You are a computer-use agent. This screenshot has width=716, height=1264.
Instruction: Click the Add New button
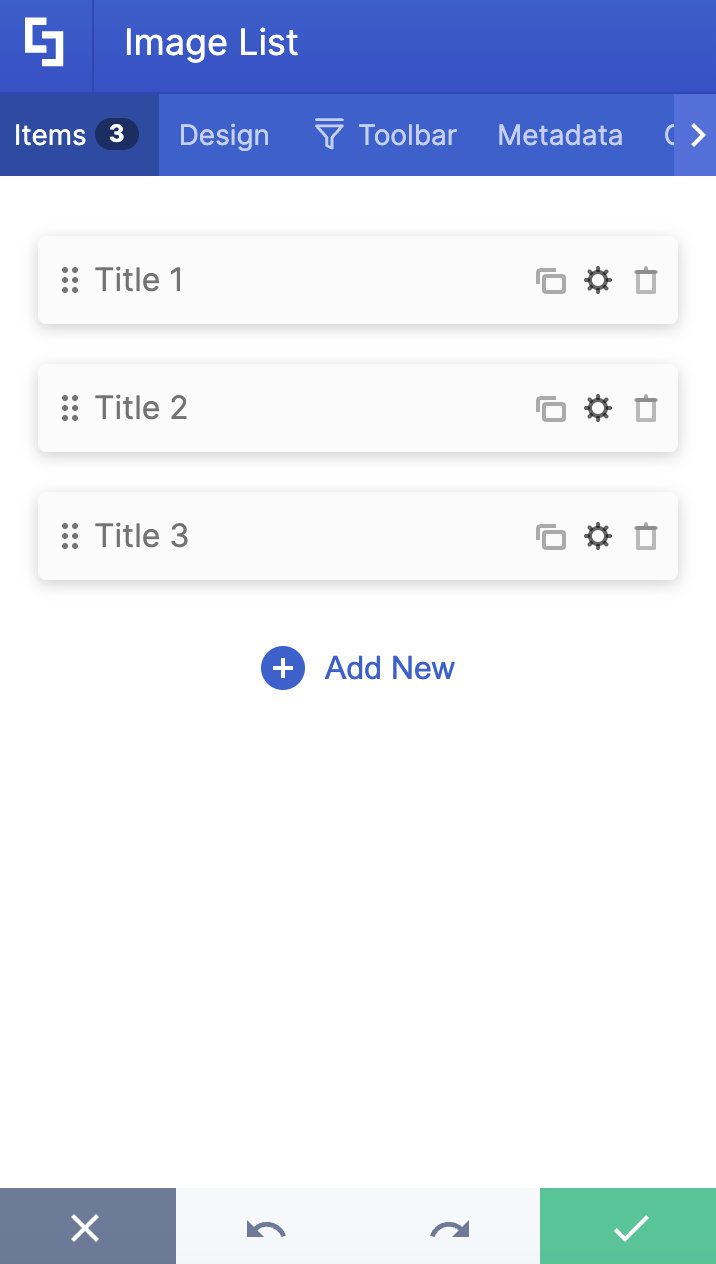357,667
